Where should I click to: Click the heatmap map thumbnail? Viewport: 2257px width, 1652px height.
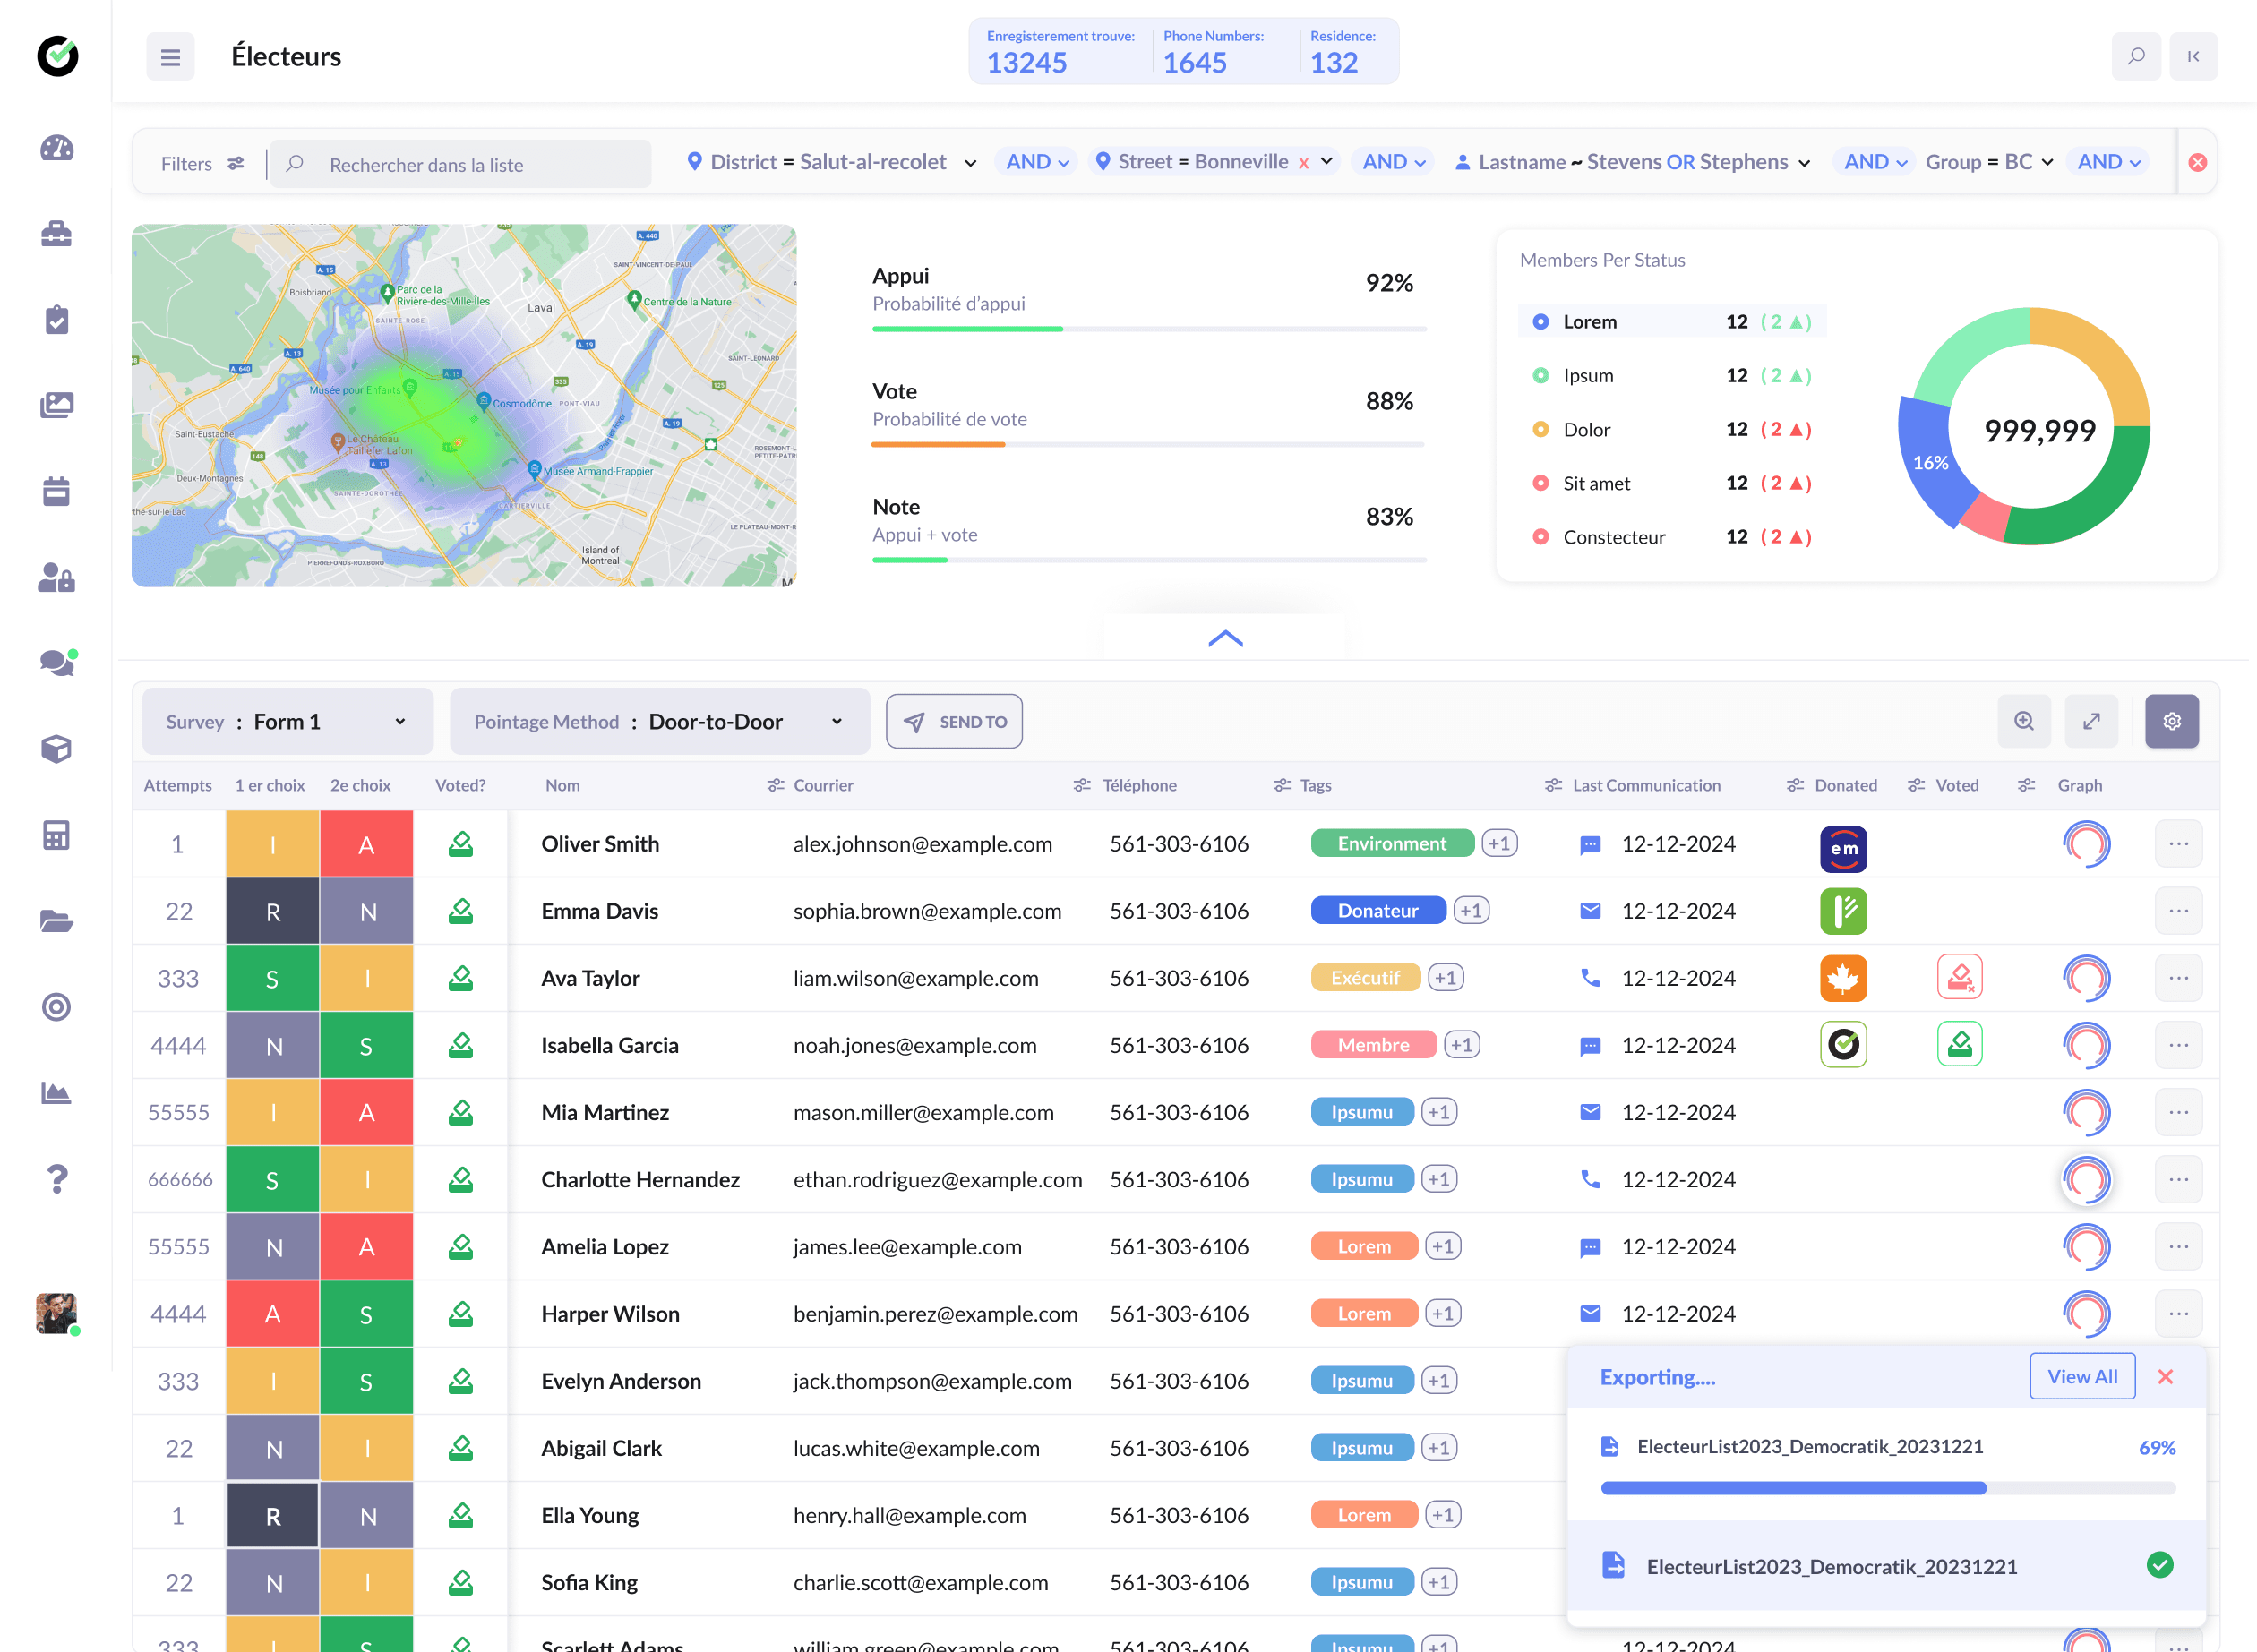coord(464,405)
